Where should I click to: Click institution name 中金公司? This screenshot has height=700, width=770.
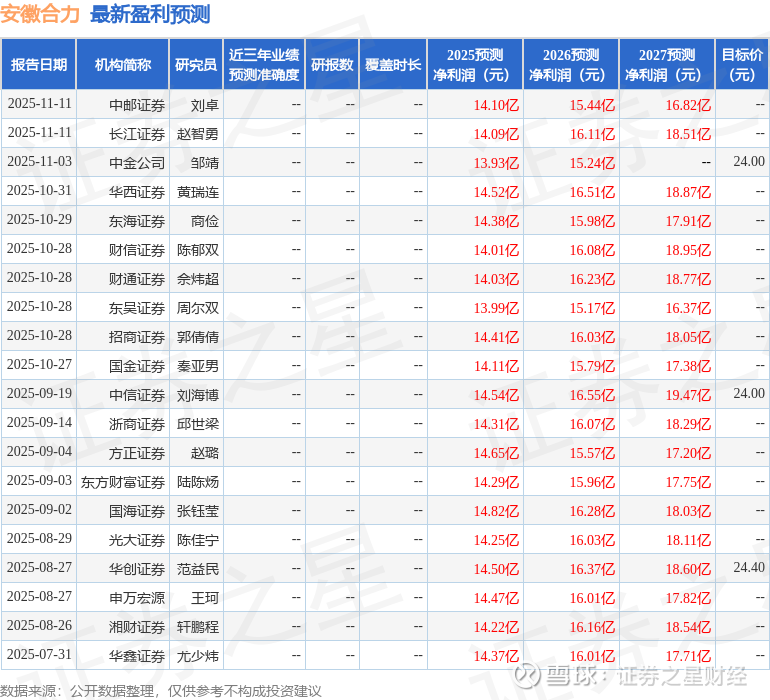[x=137, y=163]
